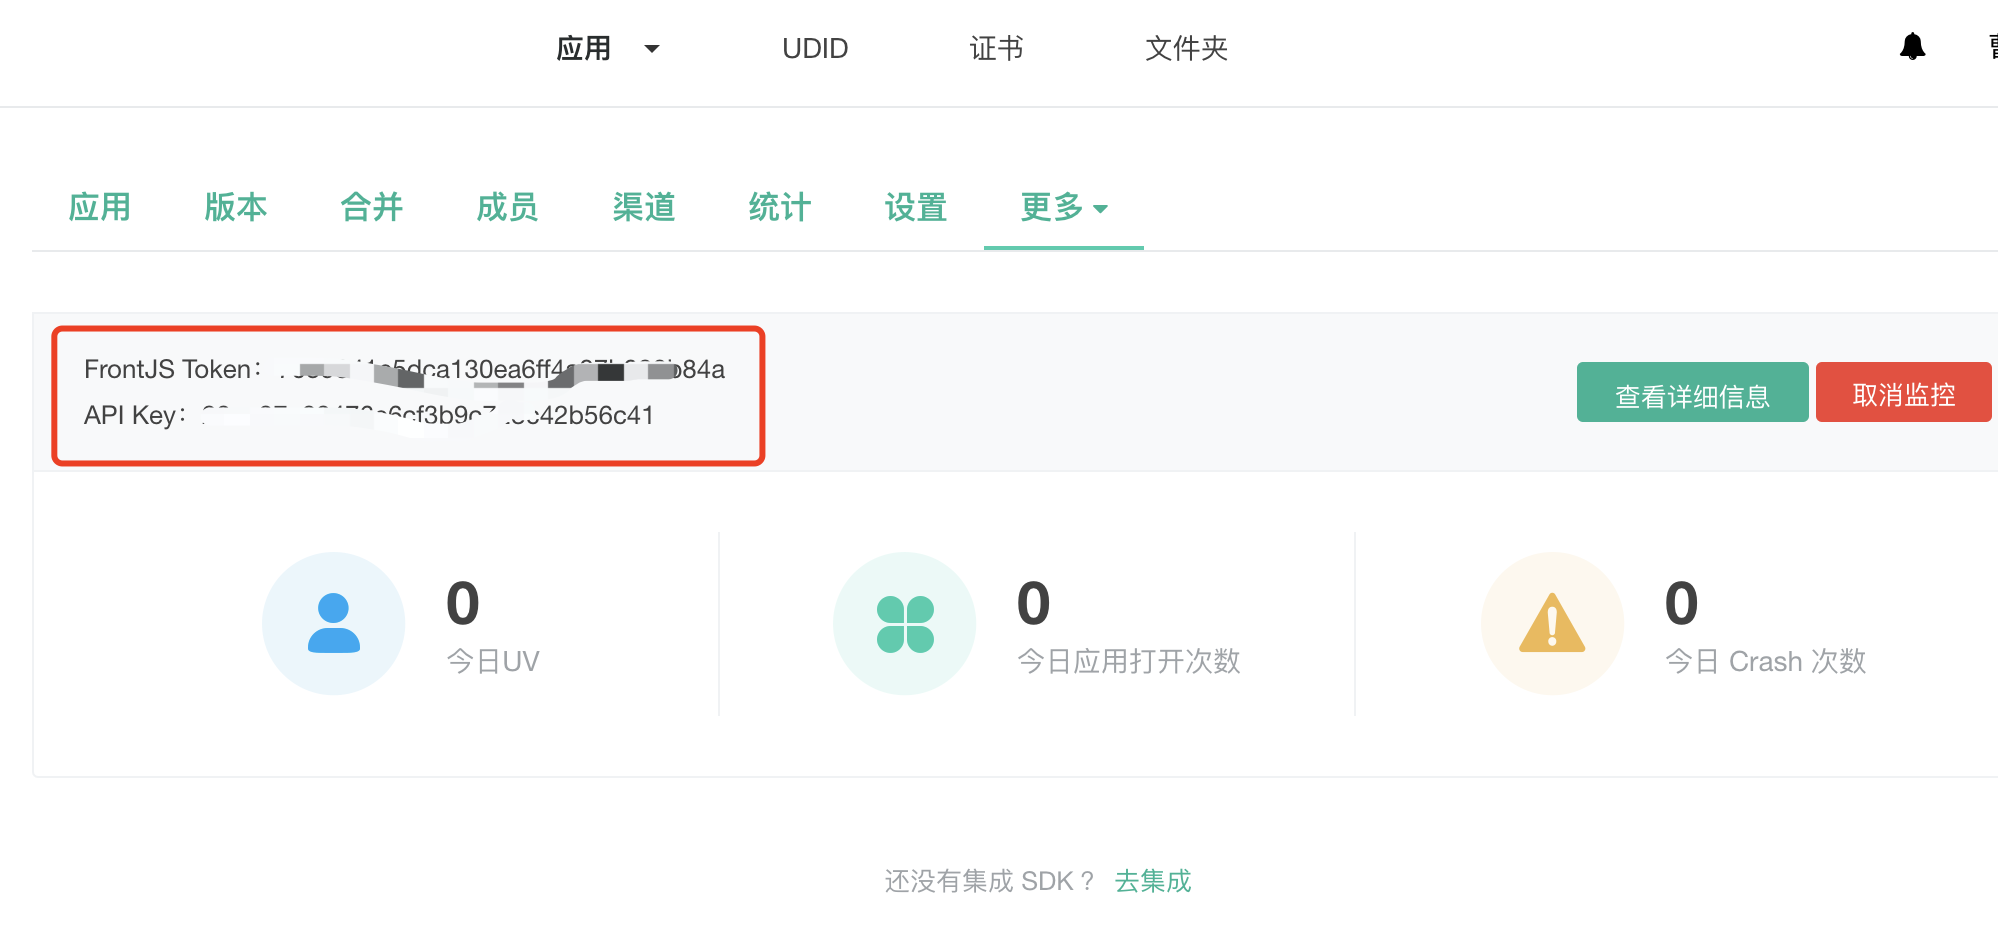Viewport: 1998px width, 928px height.
Task: Go to 证书 in the top navigation
Action: (x=996, y=49)
